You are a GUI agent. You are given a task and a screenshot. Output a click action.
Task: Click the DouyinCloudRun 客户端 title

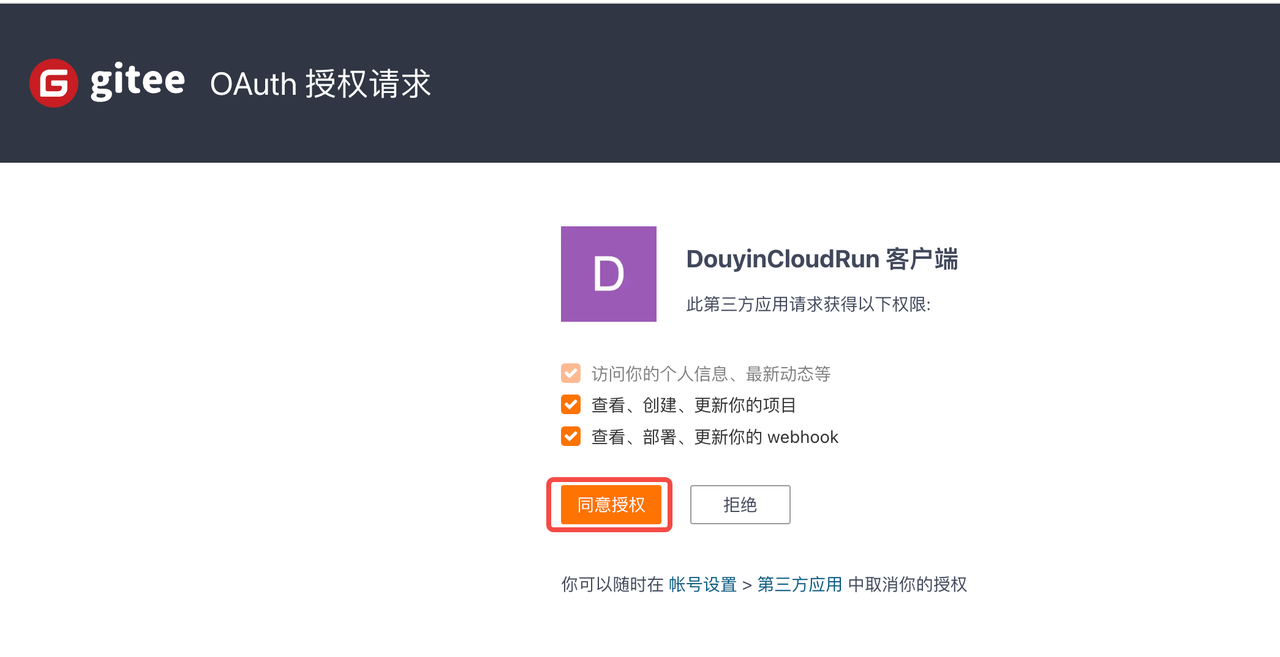[822, 259]
